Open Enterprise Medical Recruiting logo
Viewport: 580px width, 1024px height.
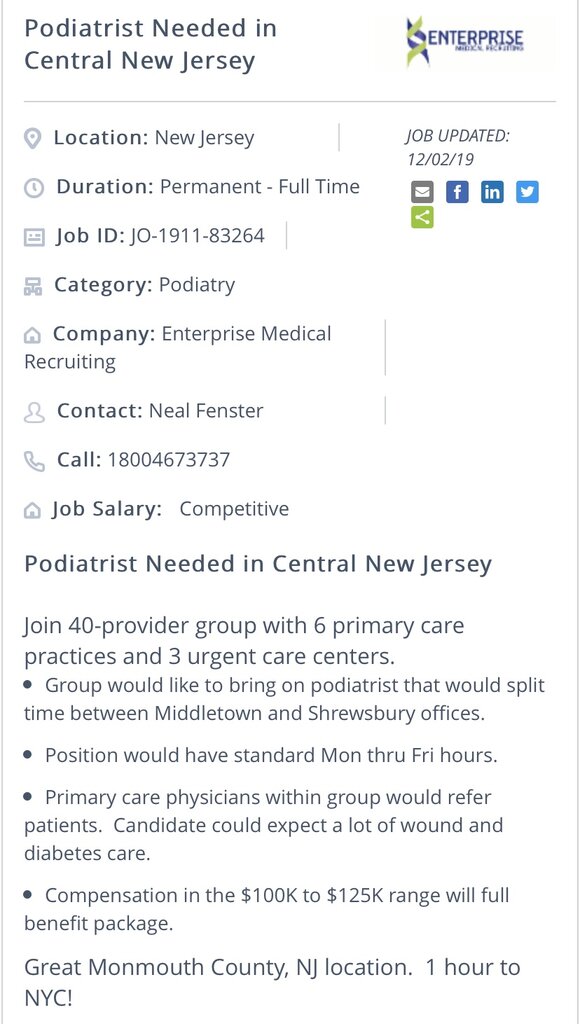tap(464, 41)
